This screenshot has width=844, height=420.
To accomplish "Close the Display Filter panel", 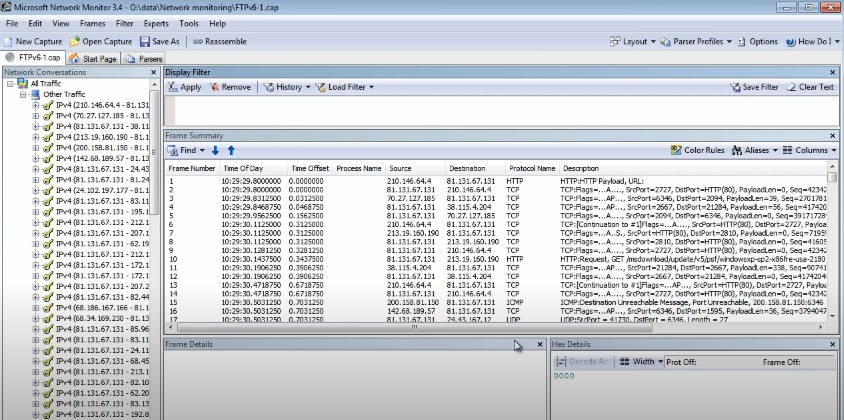I will click(x=833, y=72).
